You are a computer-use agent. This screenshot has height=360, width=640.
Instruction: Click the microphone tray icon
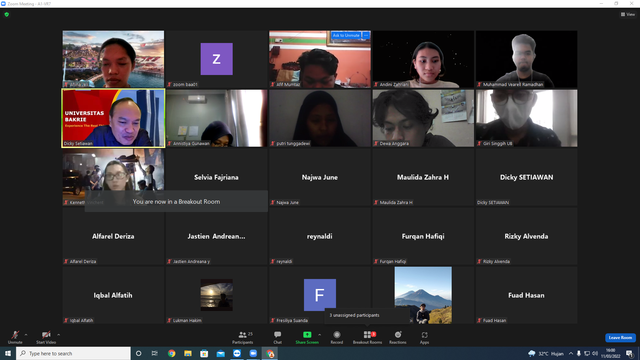(579, 353)
